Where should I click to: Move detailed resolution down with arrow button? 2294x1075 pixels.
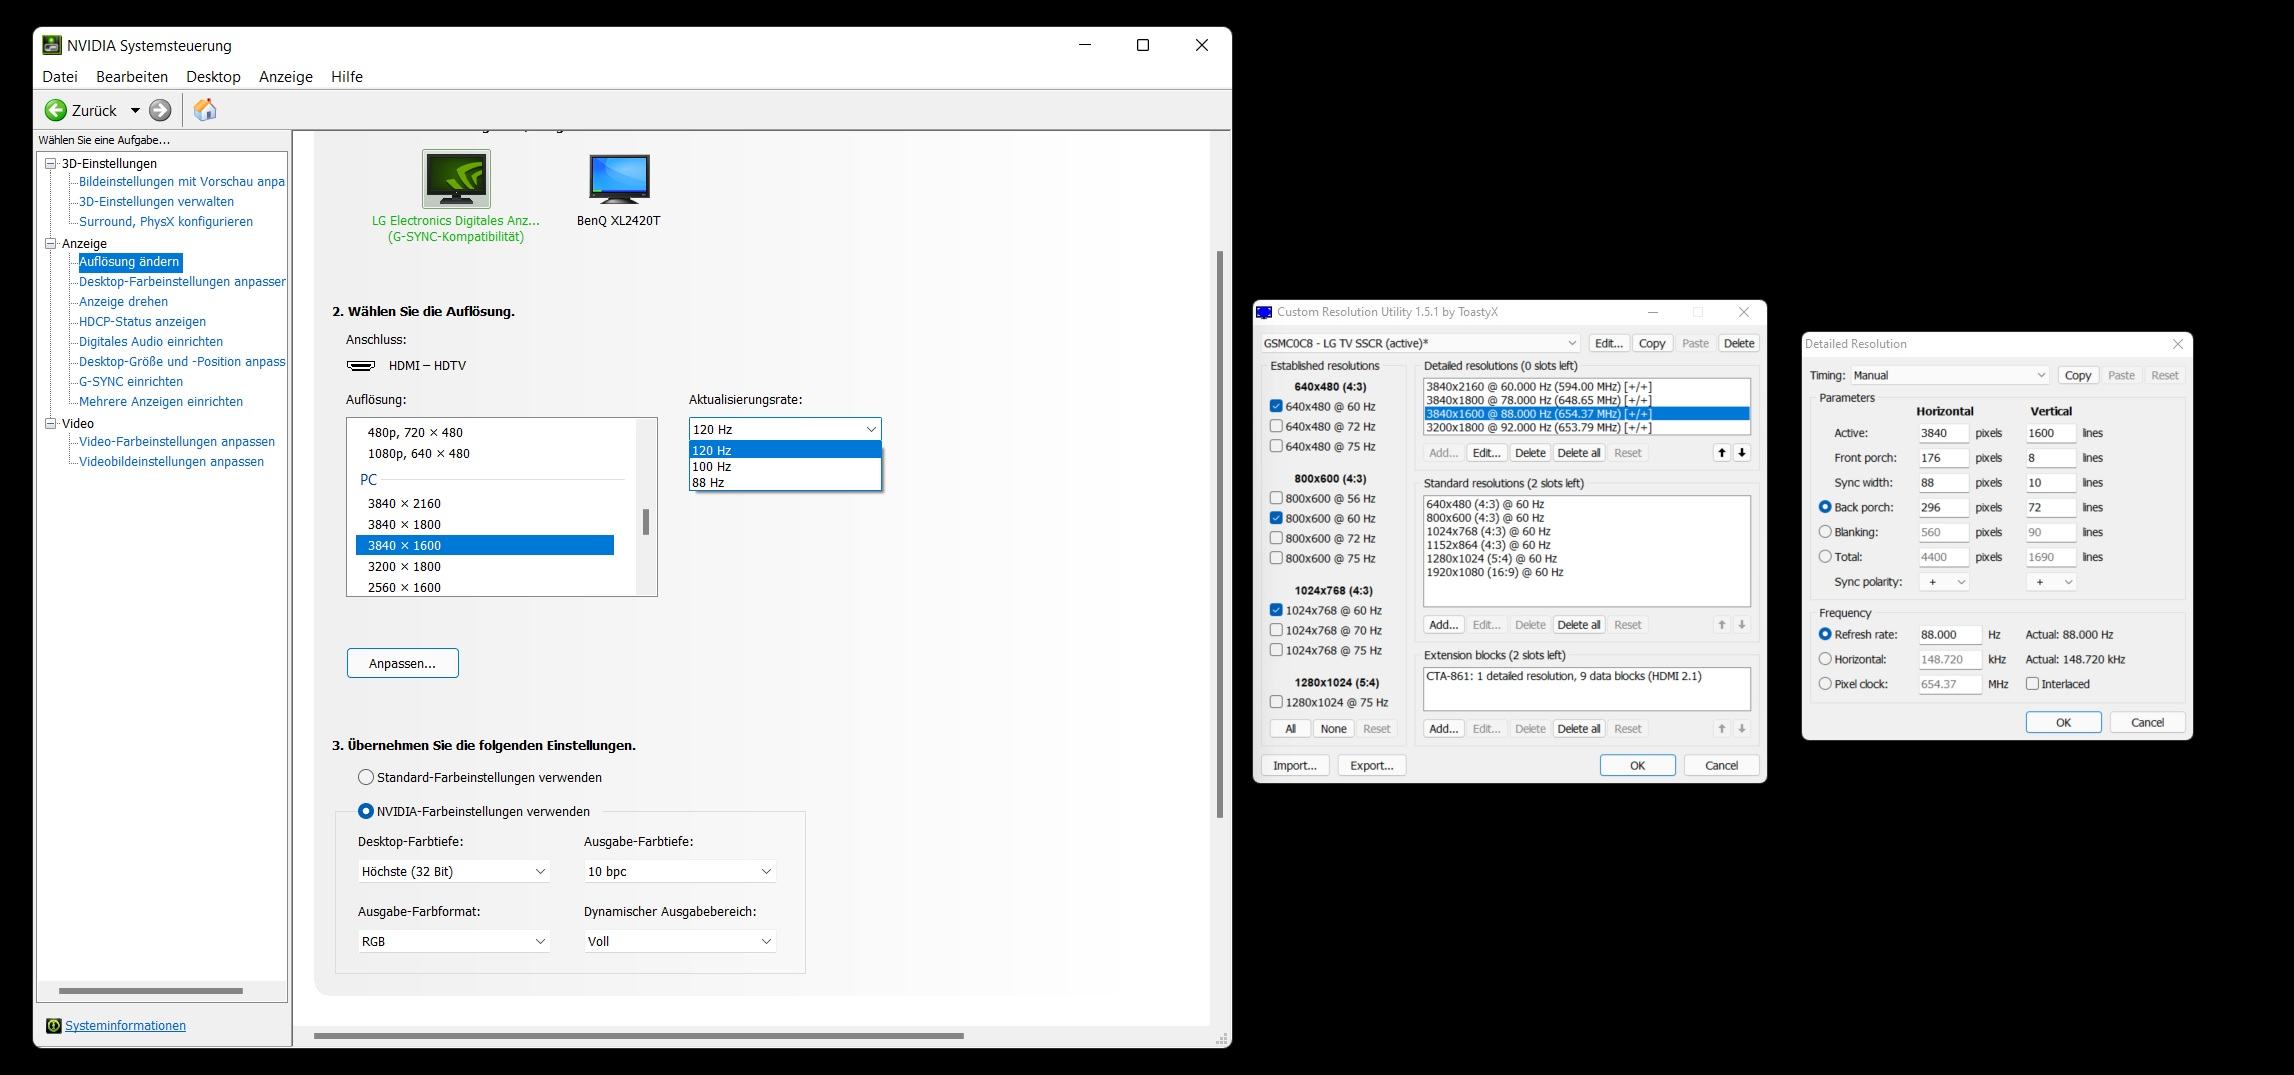tap(1742, 453)
